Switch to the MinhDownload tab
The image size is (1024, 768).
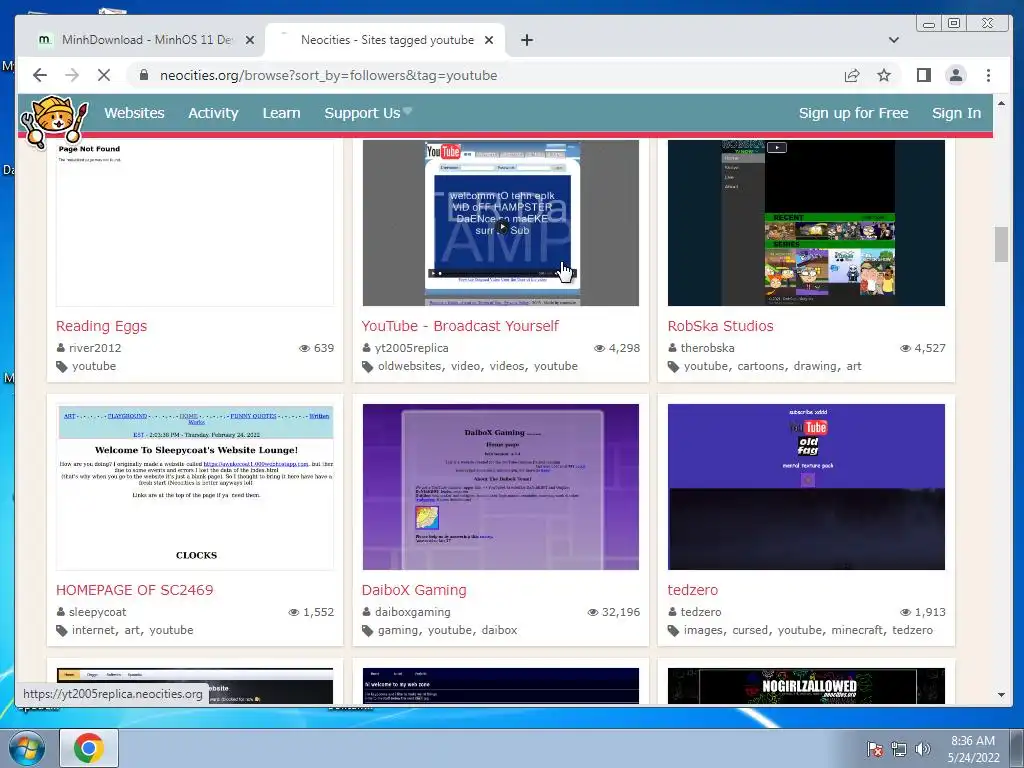coord(147,40)
